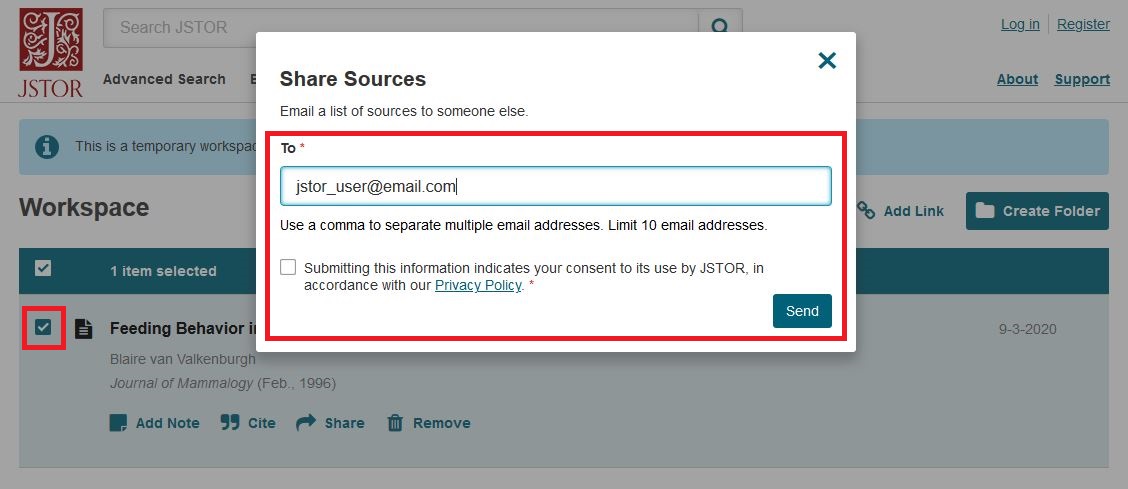This screenshot has height=489, width=1128.
Task: Close the Share Sources dialog
Action: [827, 61]
